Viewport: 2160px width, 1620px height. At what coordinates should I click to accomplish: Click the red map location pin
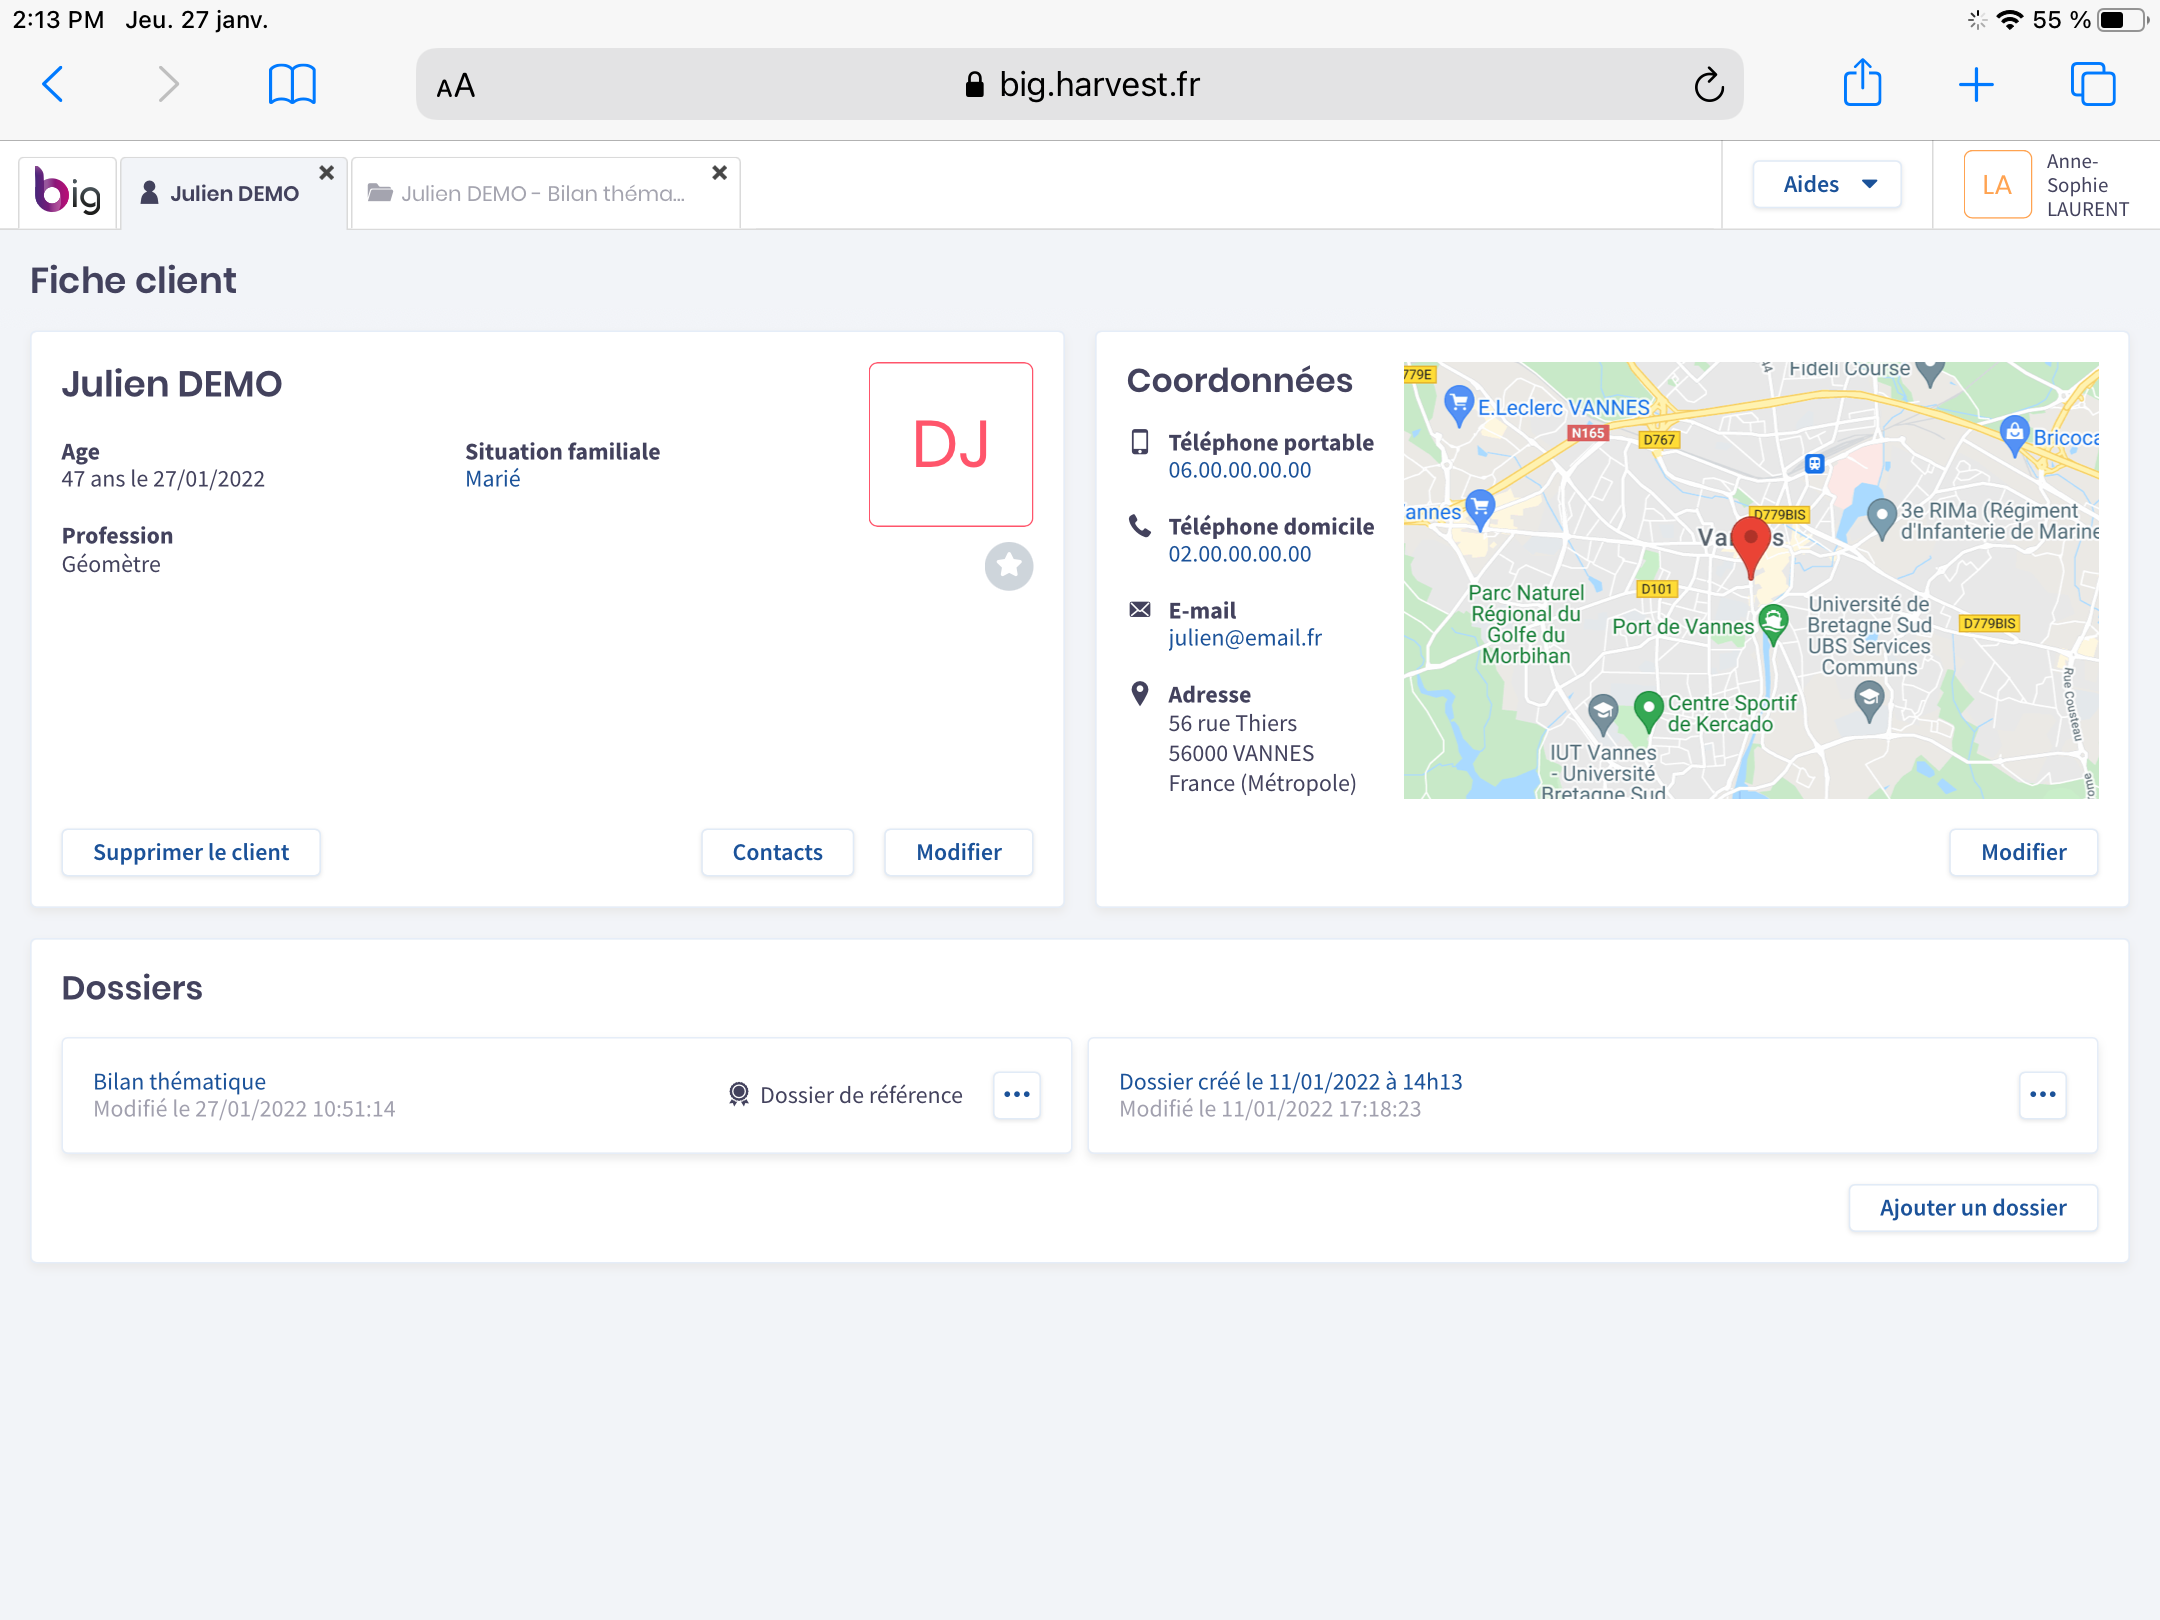coord(1751,545)
